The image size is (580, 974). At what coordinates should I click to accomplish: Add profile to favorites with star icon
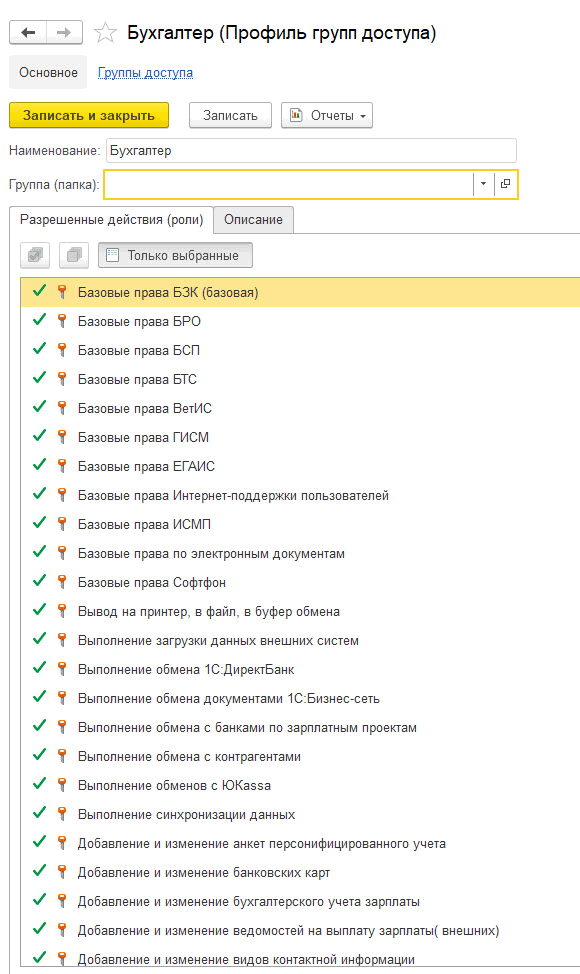[105, 33]
